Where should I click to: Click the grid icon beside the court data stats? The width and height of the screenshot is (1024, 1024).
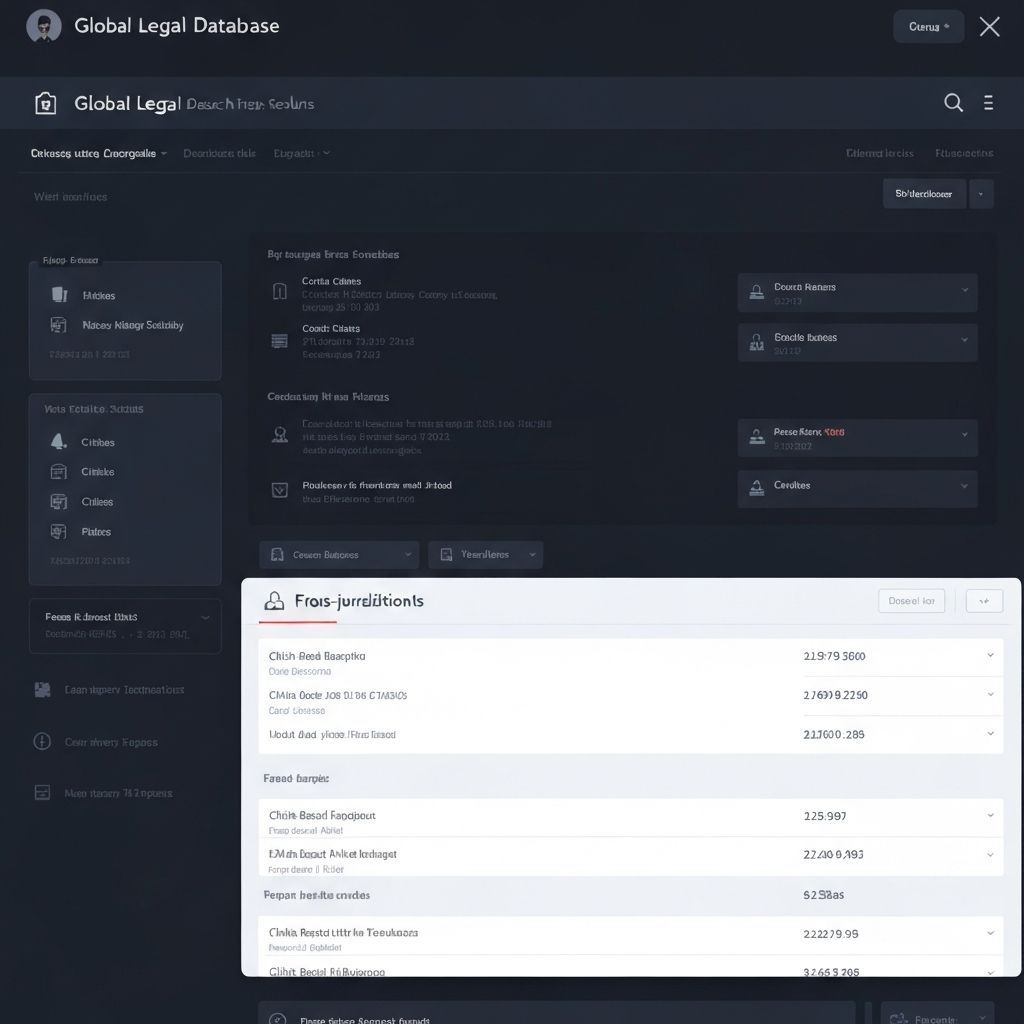tap(278, 340)
